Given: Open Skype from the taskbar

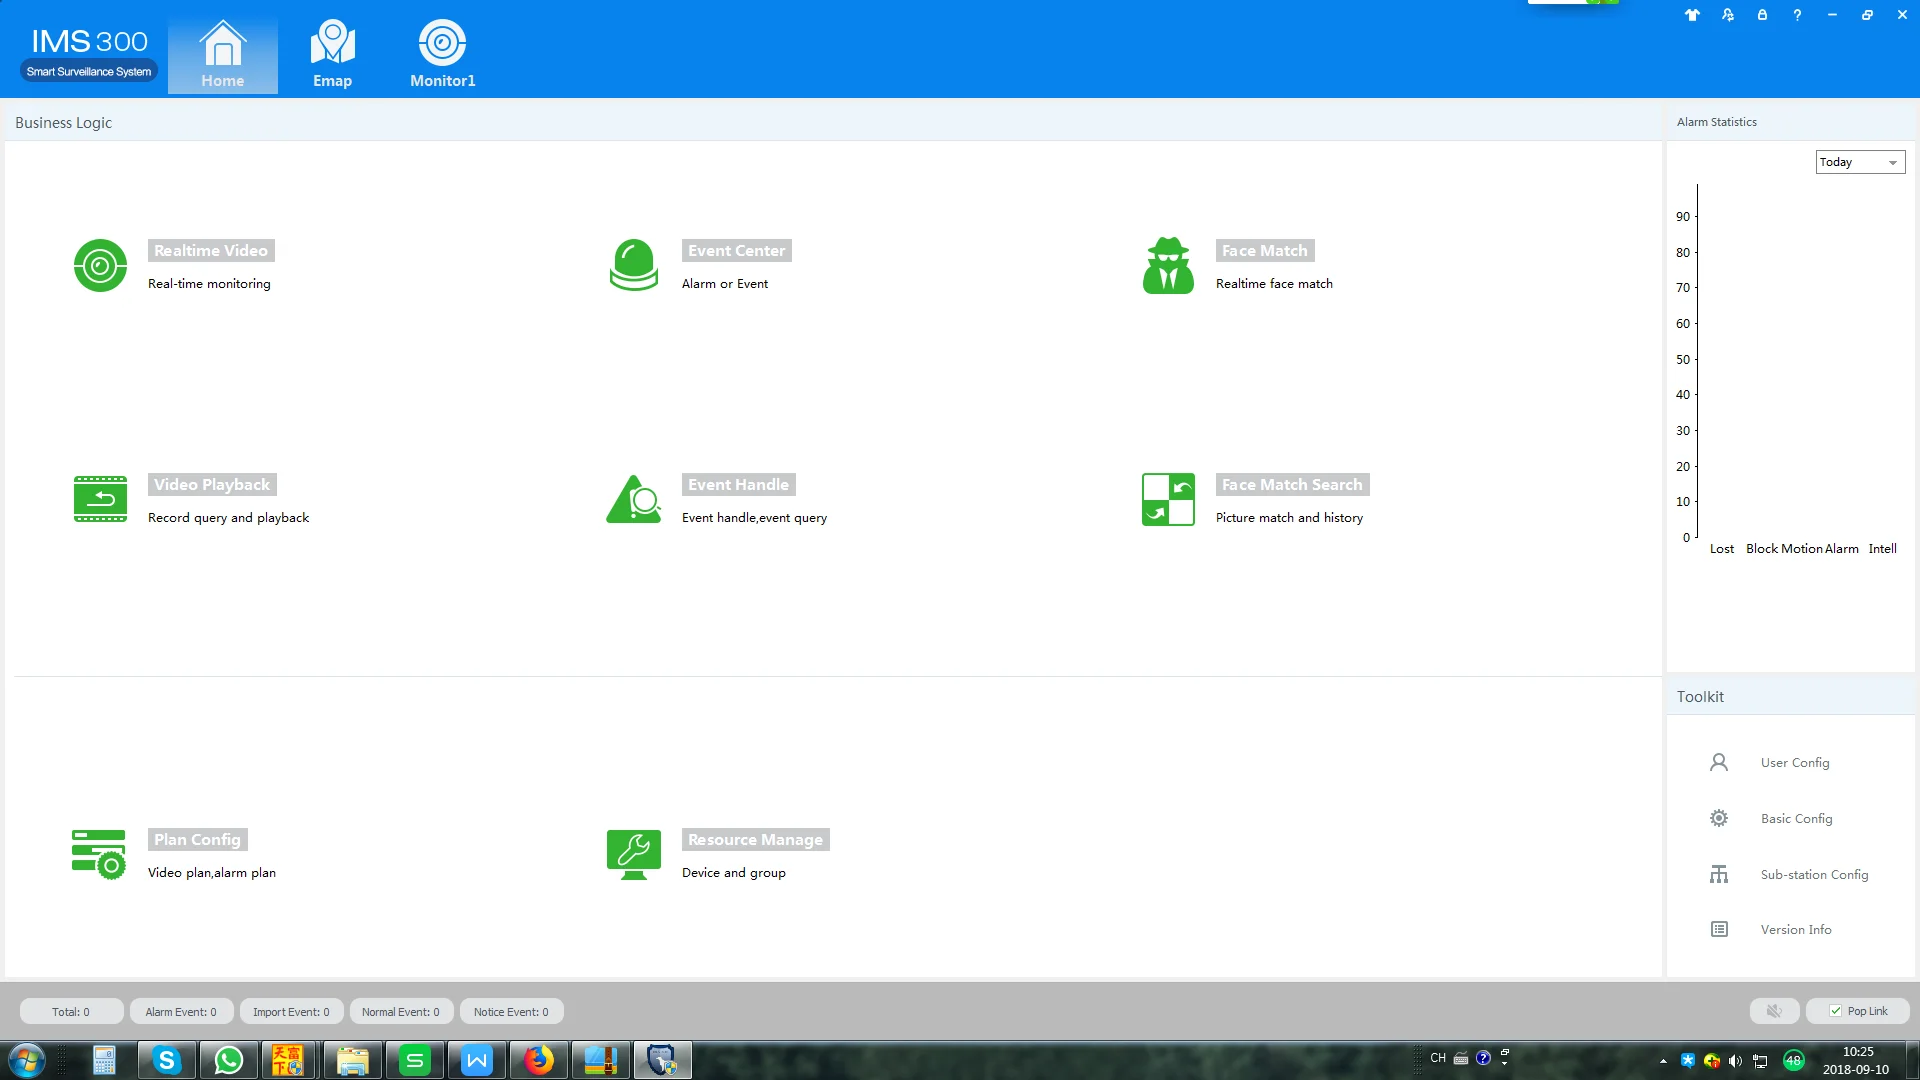Looking at the screenshot, I should tap(166, 1060).
